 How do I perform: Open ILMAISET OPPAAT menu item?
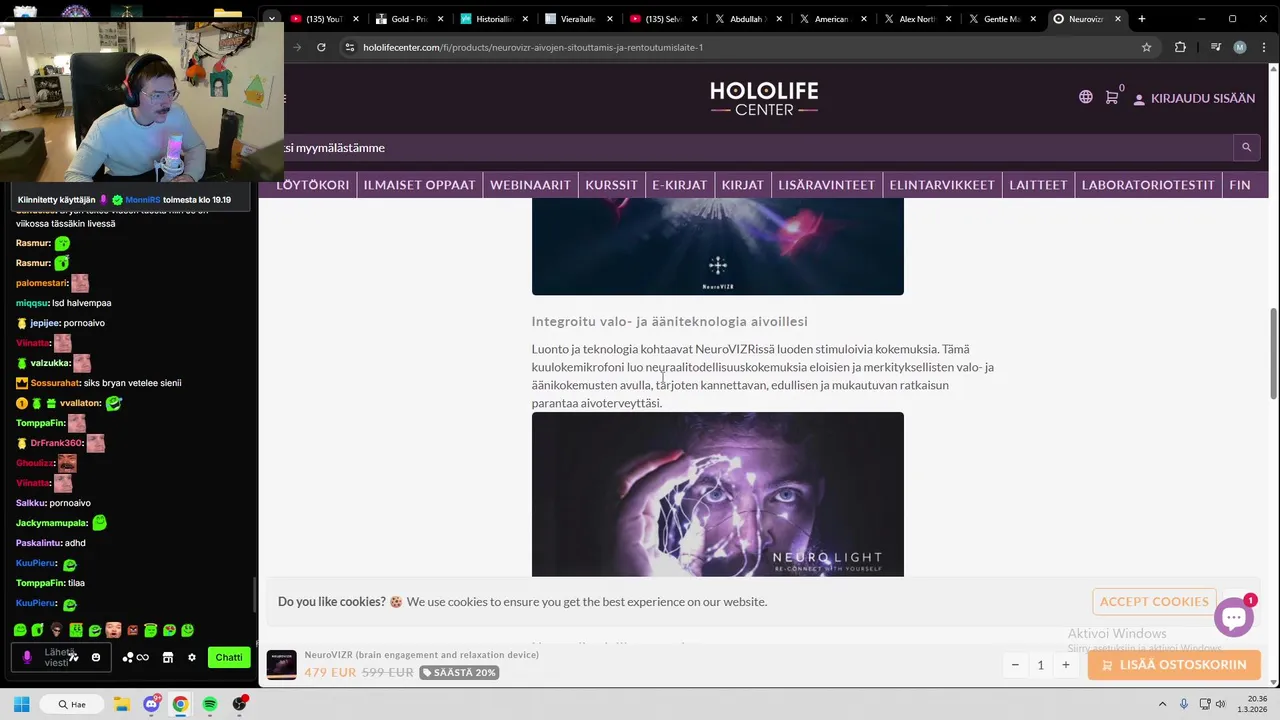coord(419,185)
